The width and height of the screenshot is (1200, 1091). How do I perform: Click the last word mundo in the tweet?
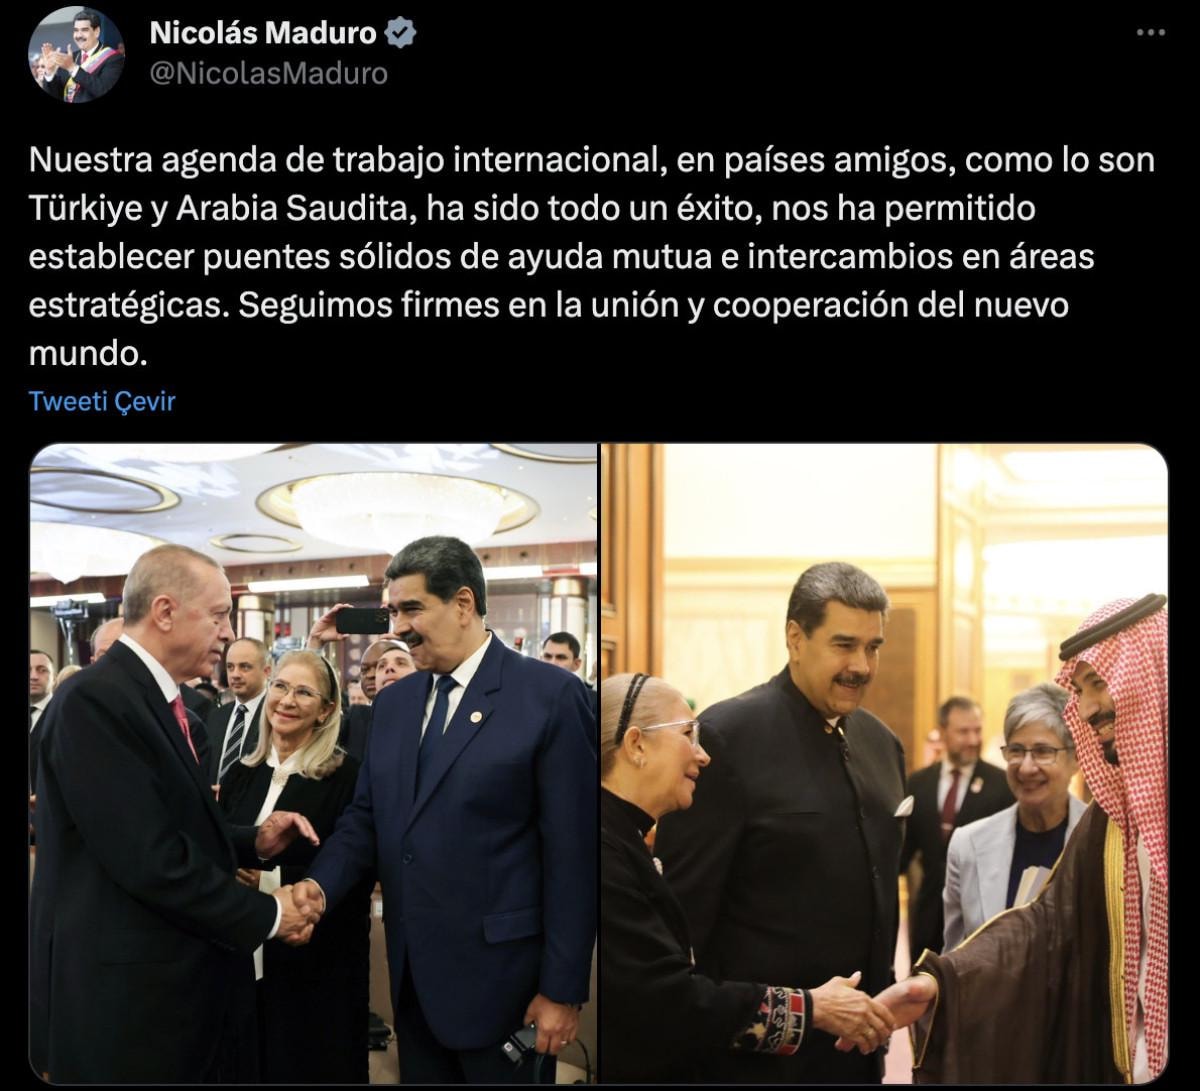pyautogui.click(x=83, y=354)
